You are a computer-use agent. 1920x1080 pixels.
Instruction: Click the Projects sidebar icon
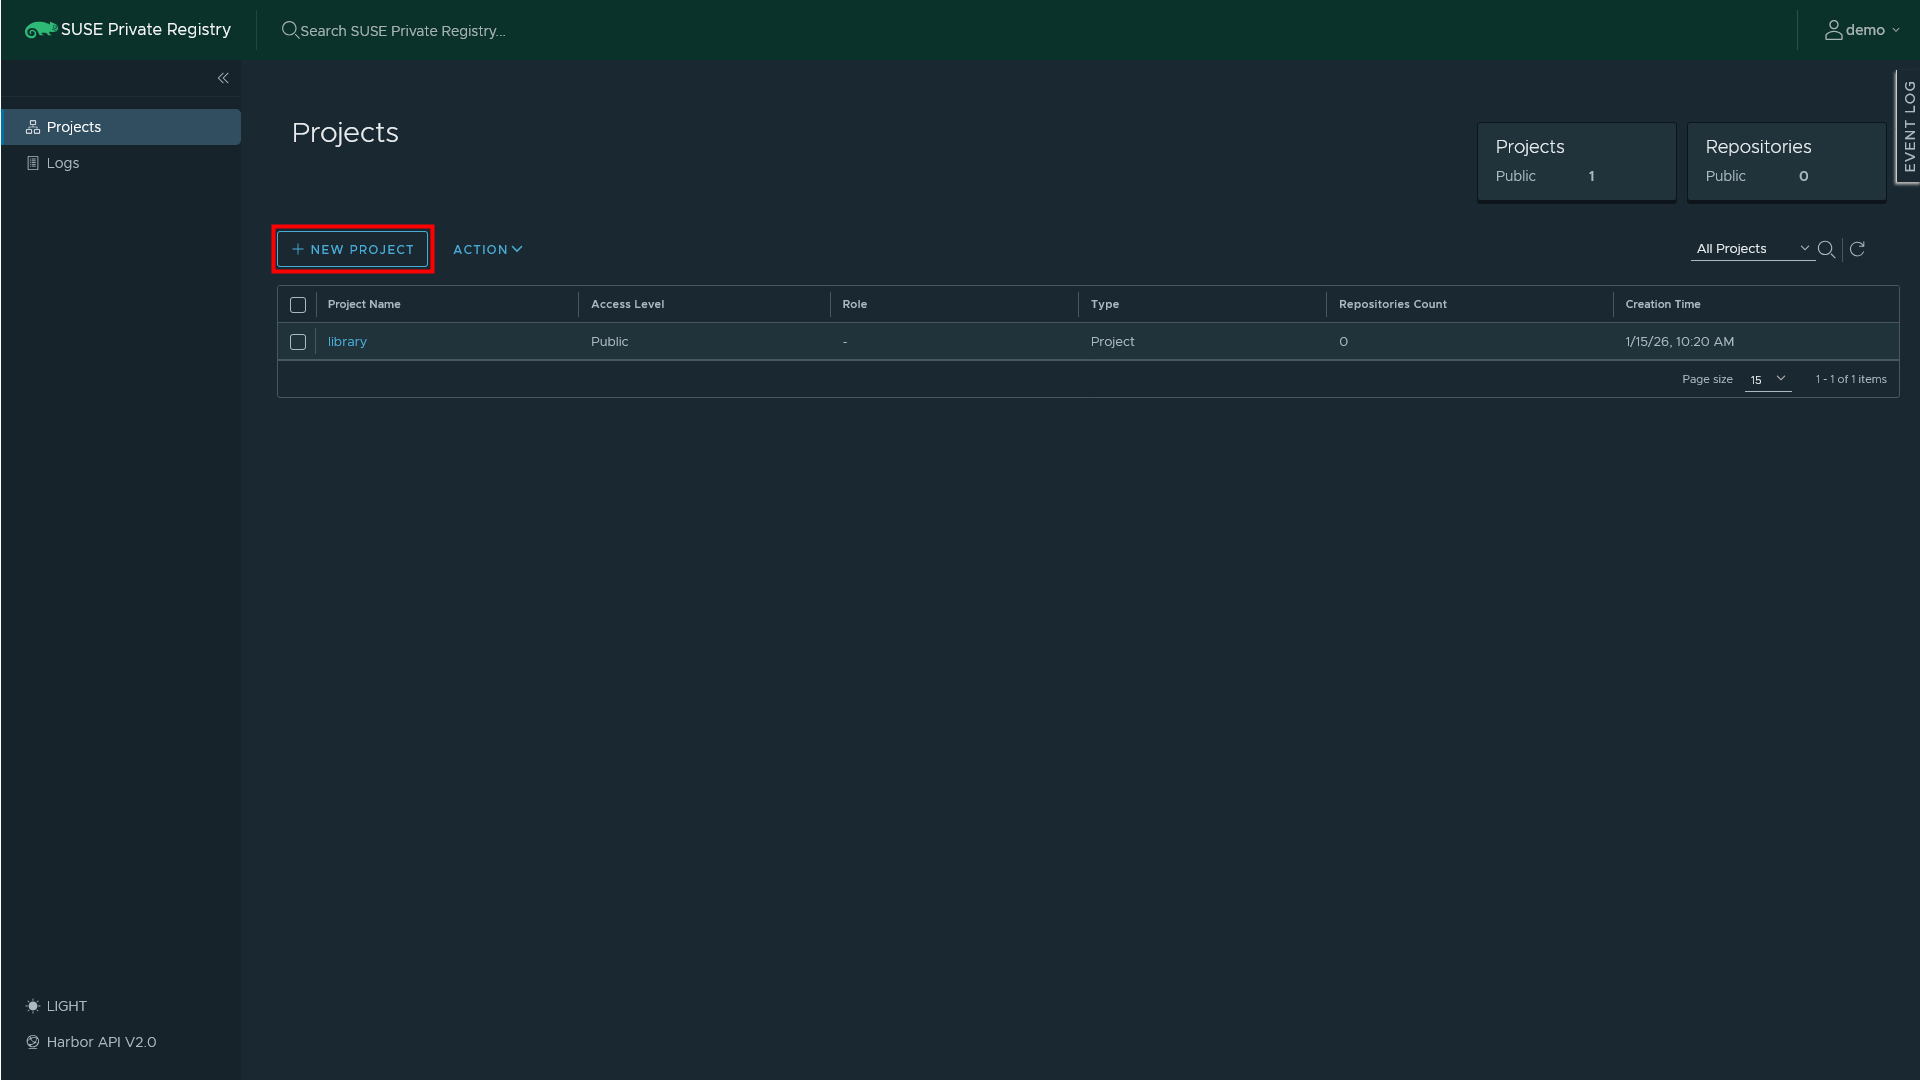pyautogui.click(x=33, y=127)
